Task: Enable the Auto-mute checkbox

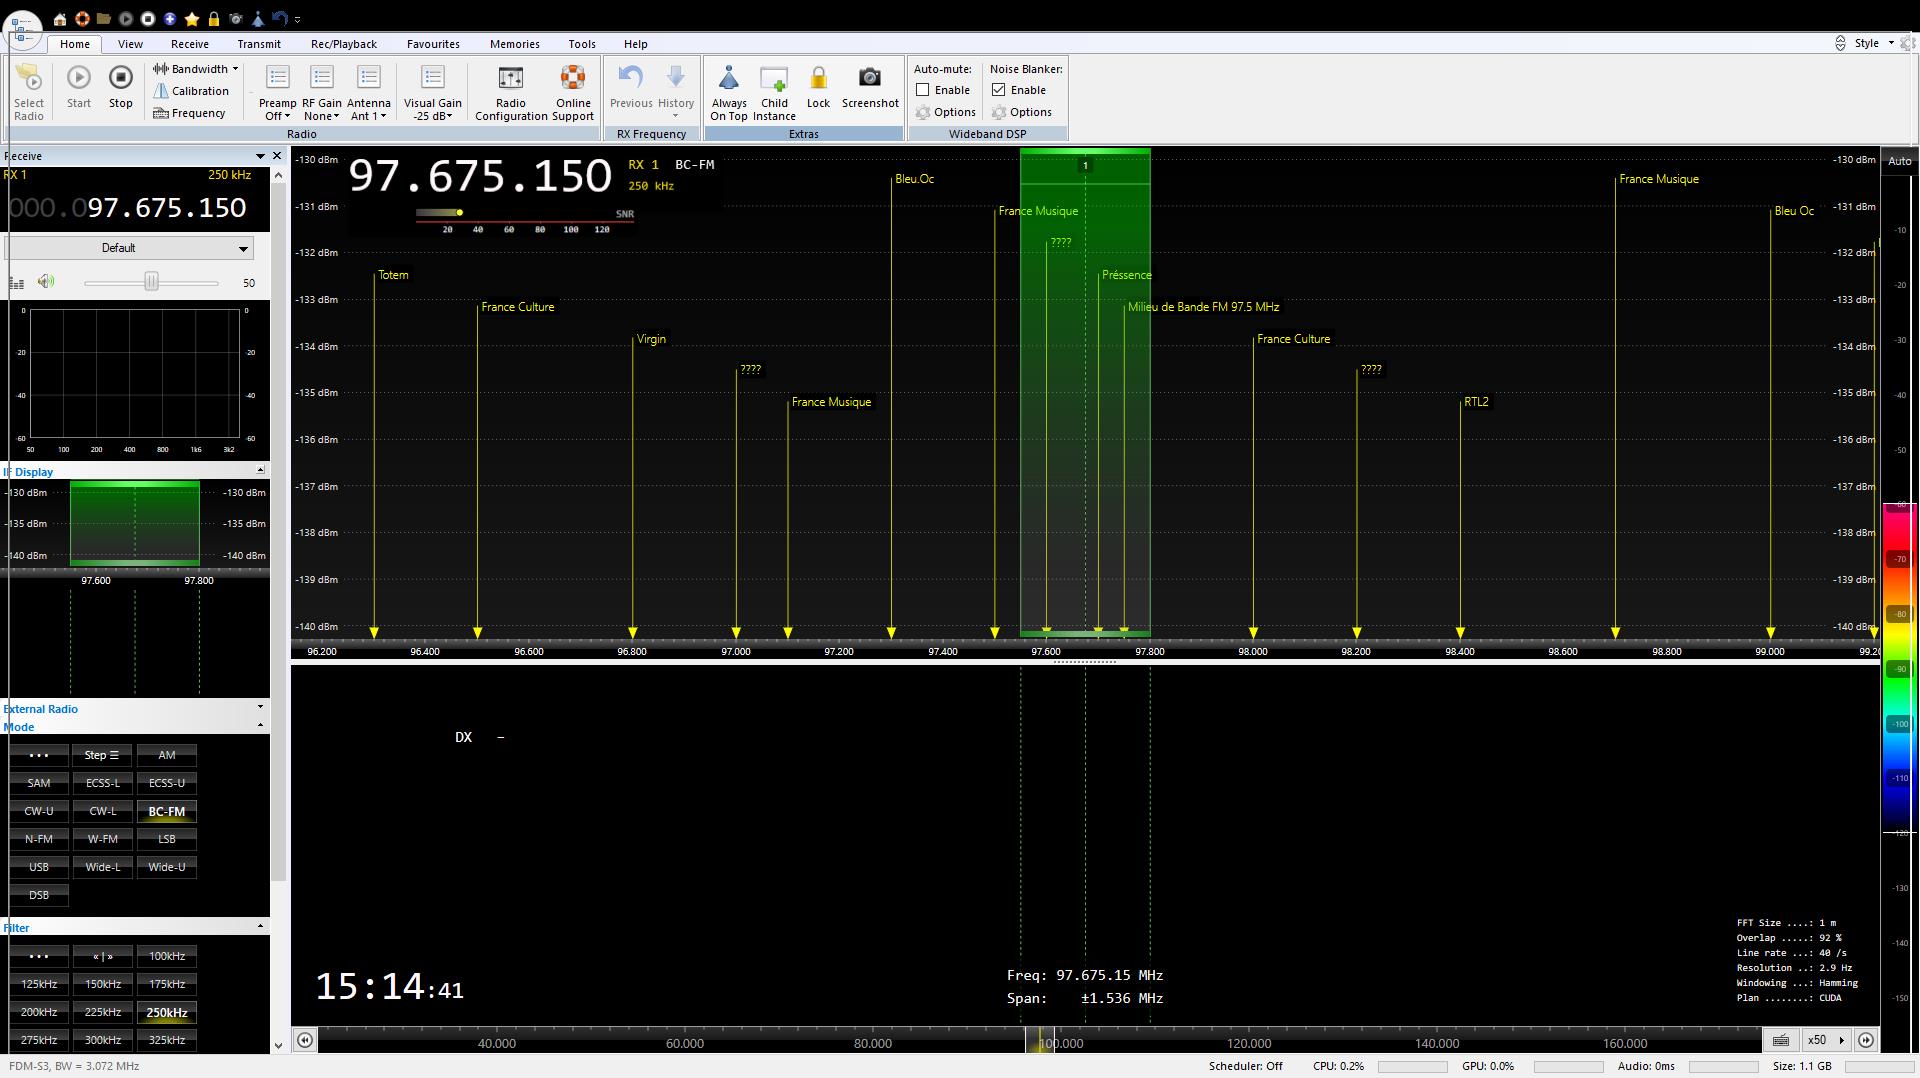Action: pos(923,90)
